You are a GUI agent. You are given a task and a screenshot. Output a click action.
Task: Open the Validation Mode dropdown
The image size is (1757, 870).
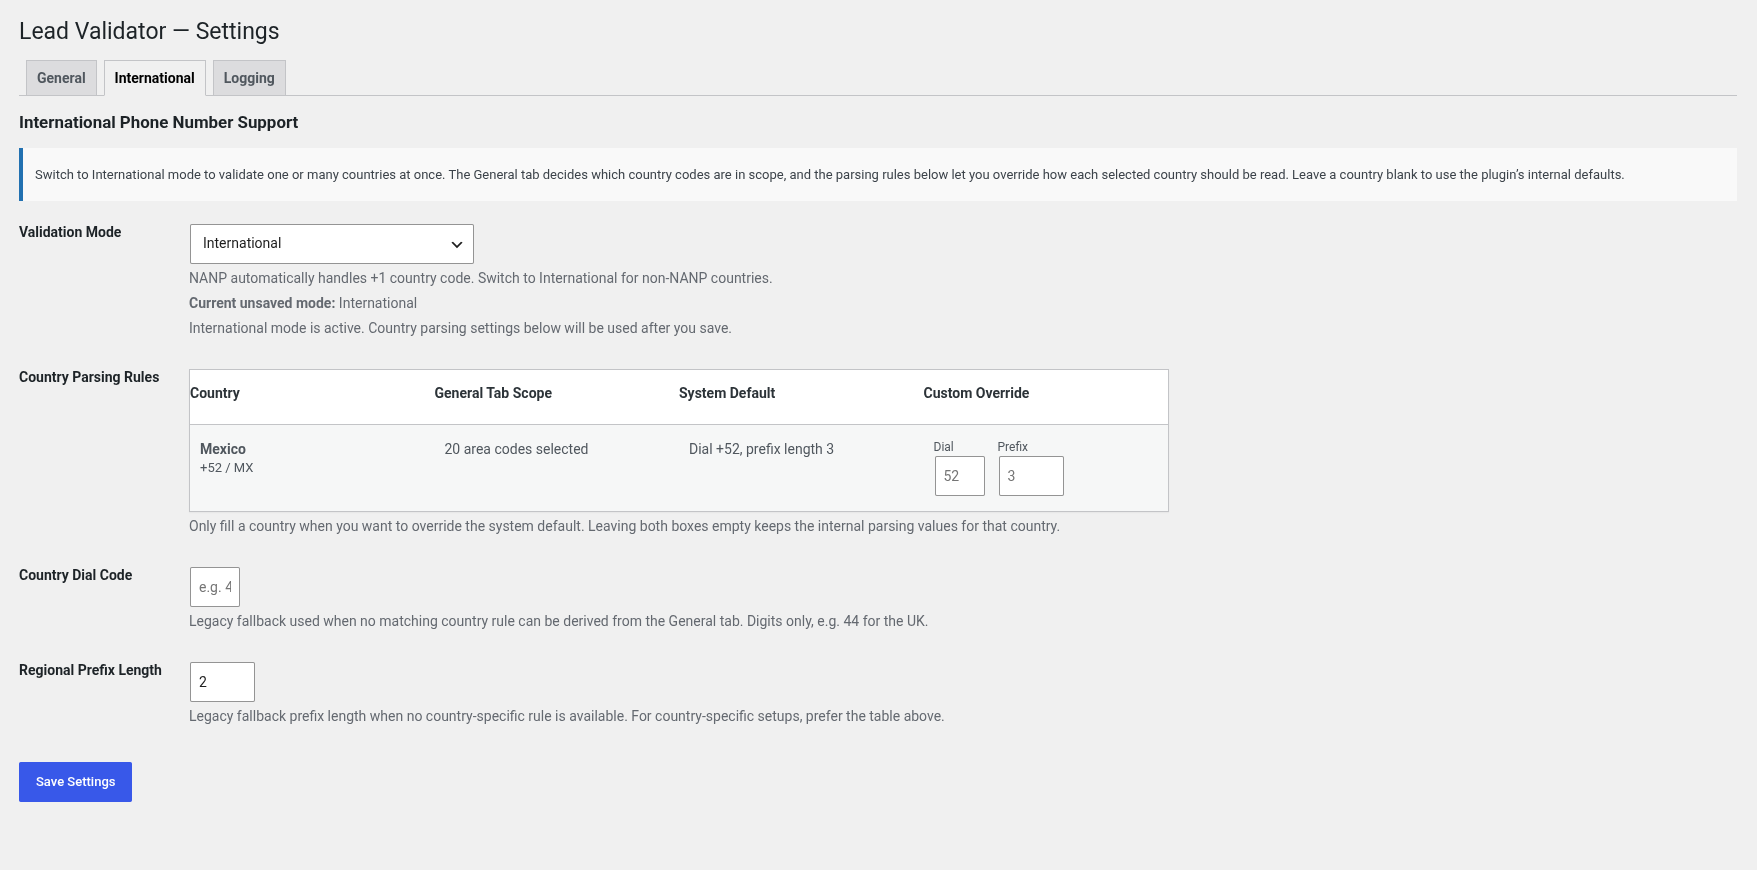tap(331, 244)
